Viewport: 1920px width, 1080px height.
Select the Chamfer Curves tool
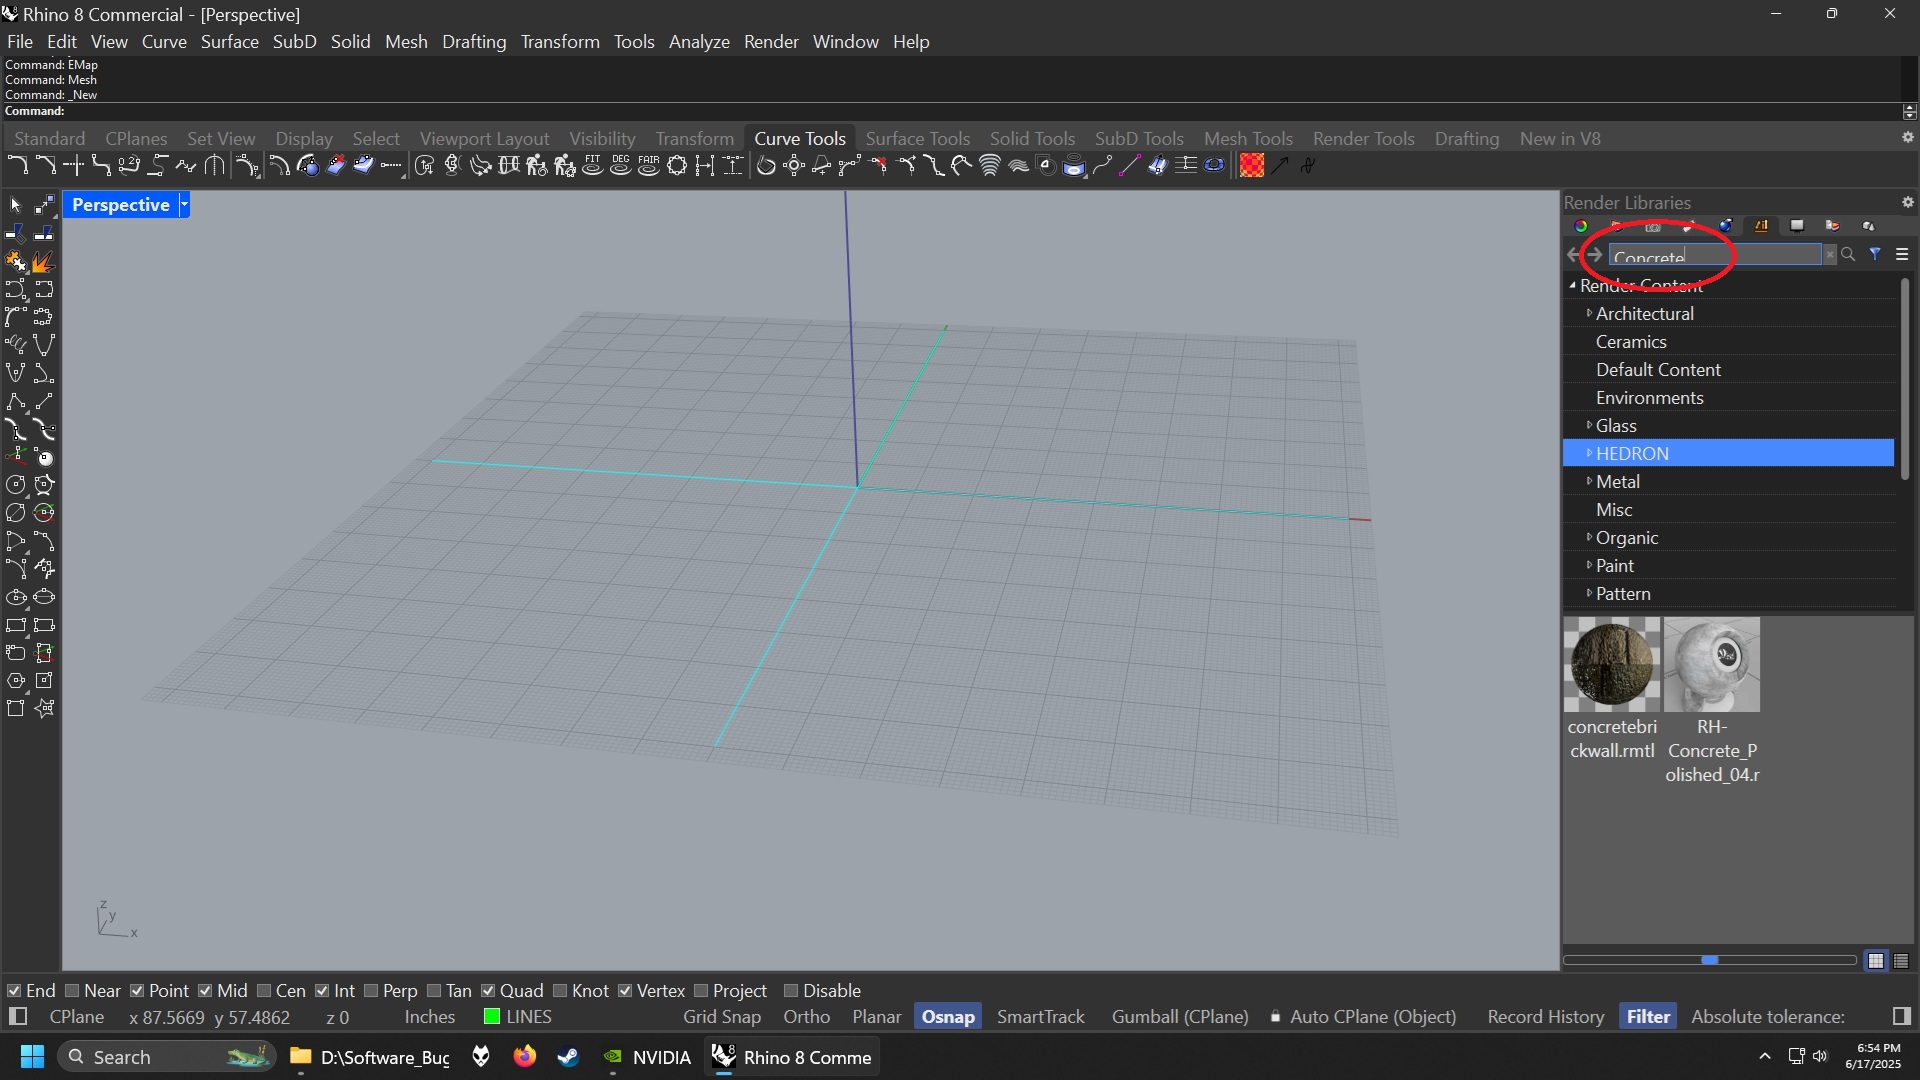pyautogui.click(x=45, y=165)
